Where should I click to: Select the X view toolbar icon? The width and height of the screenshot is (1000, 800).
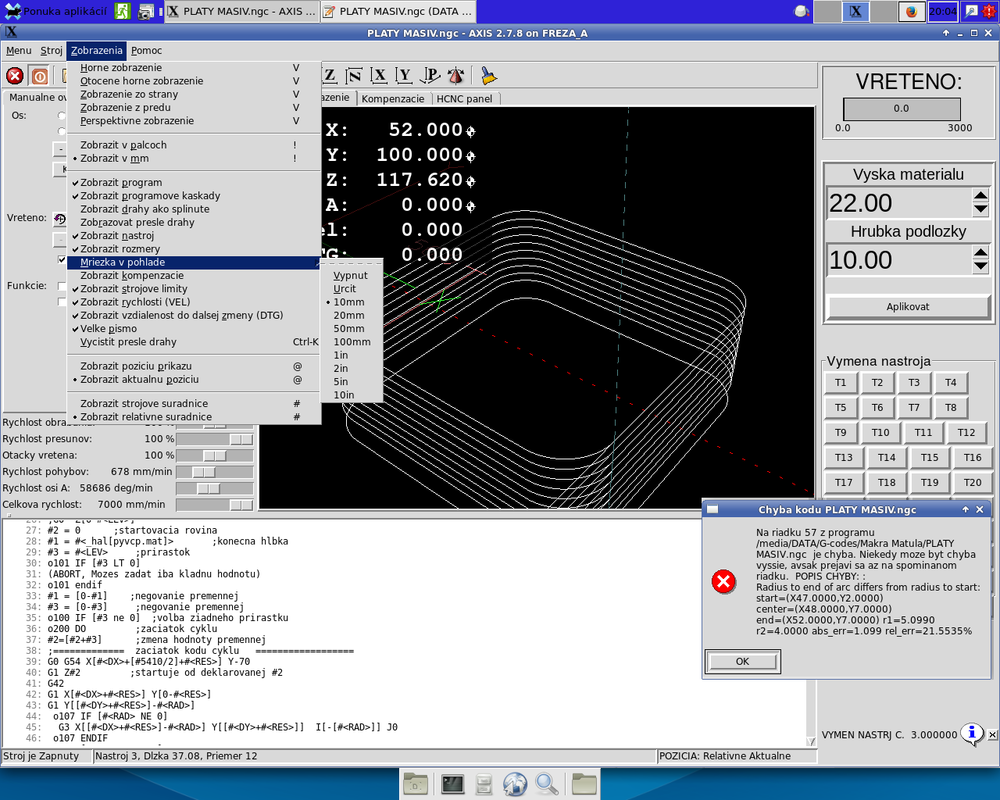pos(379,76)
